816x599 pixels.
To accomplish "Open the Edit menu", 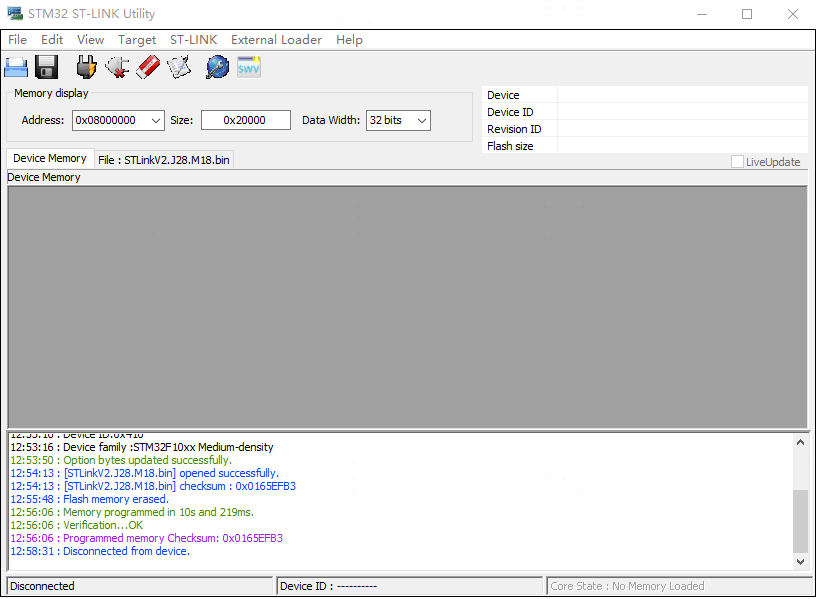I will coord(52,40).
